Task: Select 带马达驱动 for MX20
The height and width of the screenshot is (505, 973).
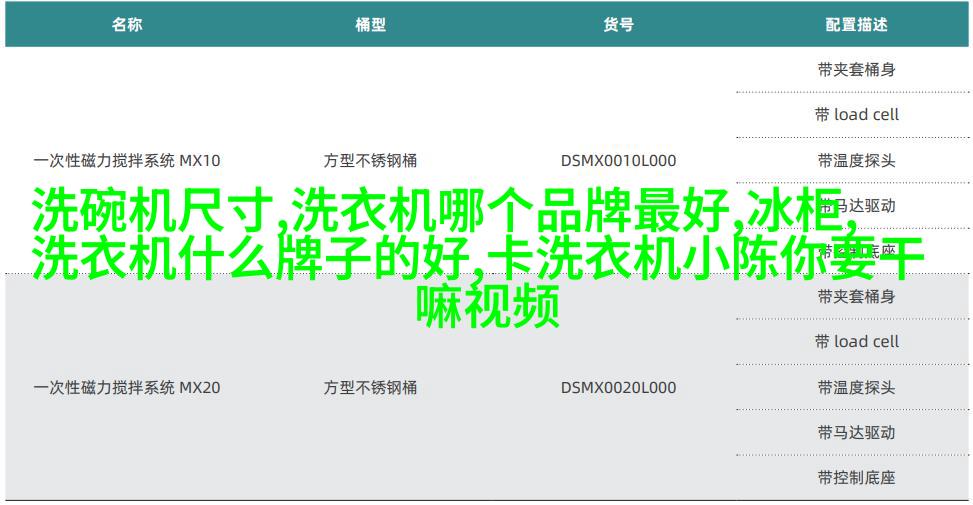Action: coord(856,432)
